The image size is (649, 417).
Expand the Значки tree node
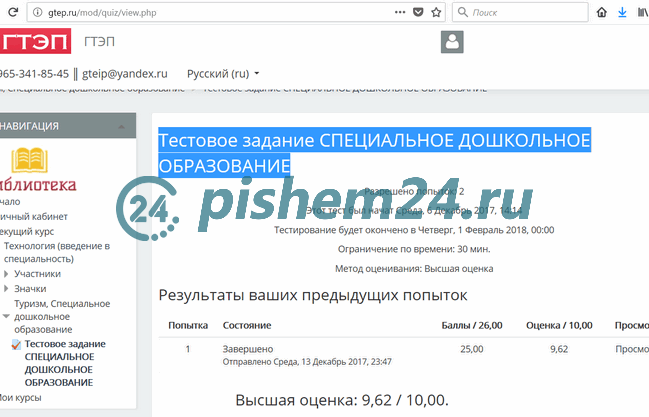coord(7,288)
